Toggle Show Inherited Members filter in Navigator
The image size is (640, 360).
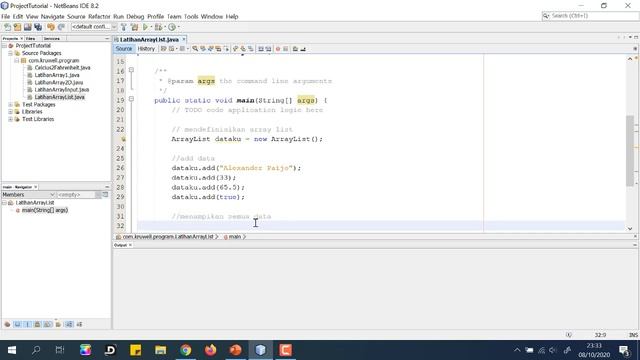coord(7,324)
